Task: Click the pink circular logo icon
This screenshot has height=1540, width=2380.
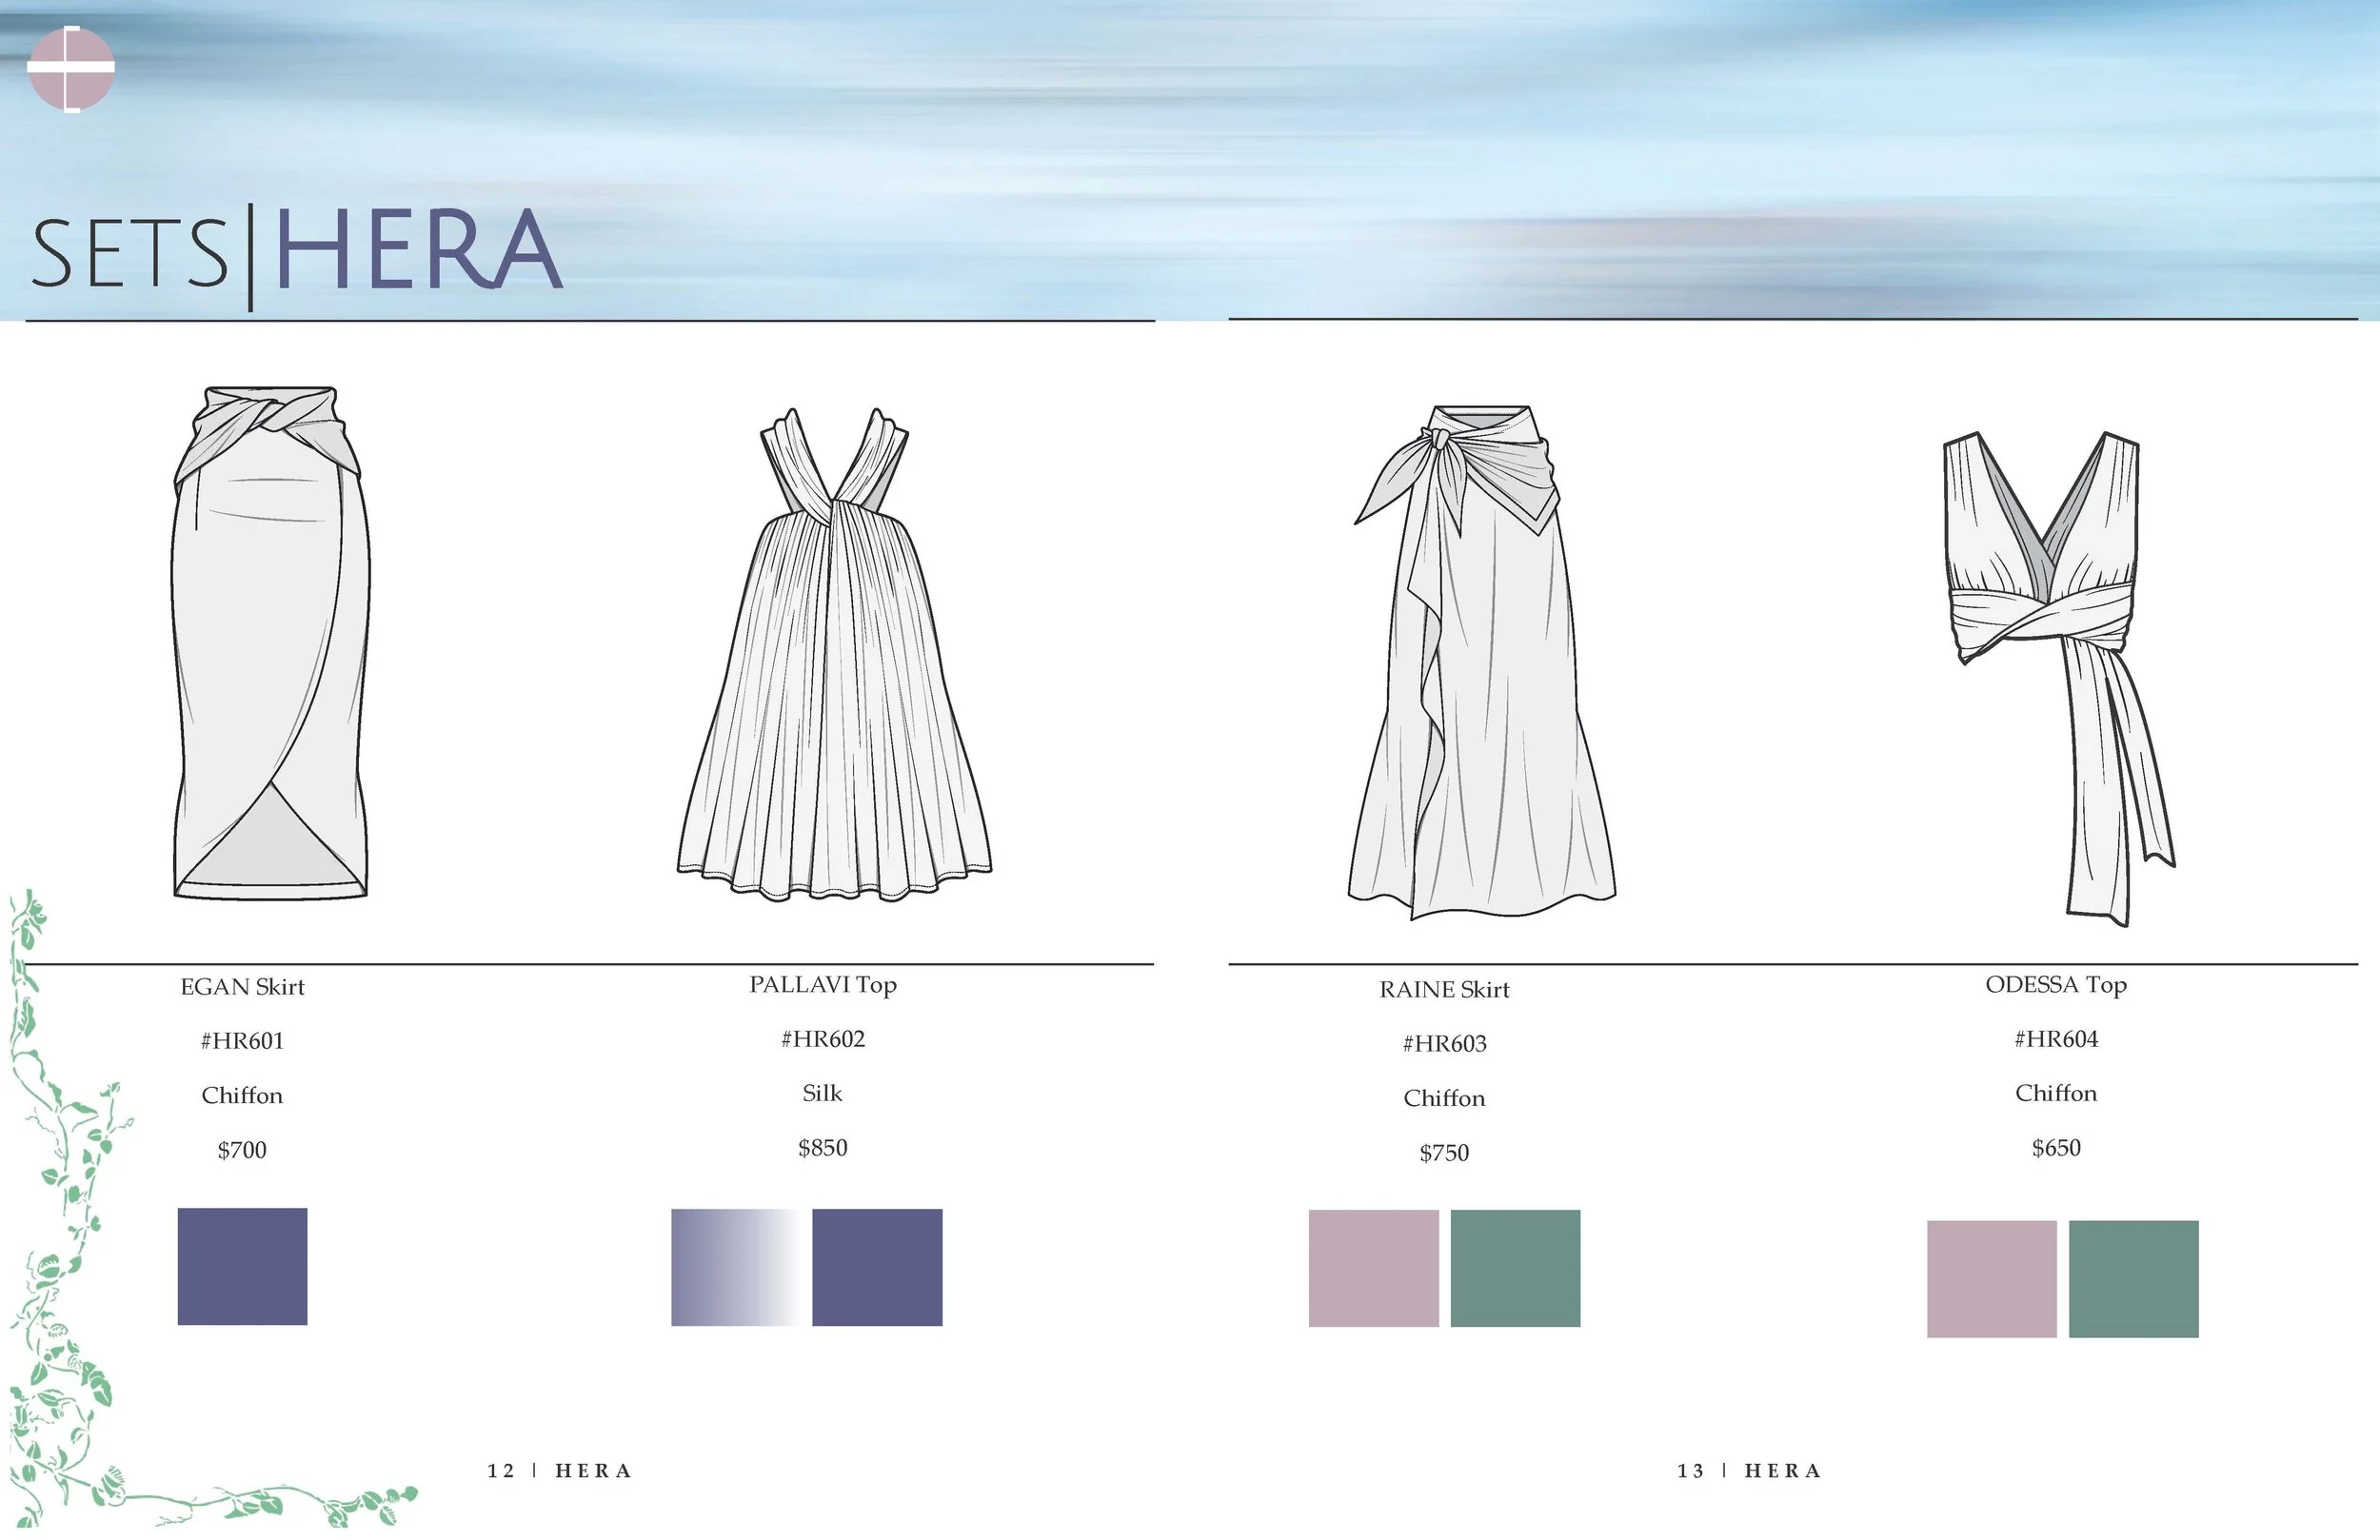Action: point(70,68)
